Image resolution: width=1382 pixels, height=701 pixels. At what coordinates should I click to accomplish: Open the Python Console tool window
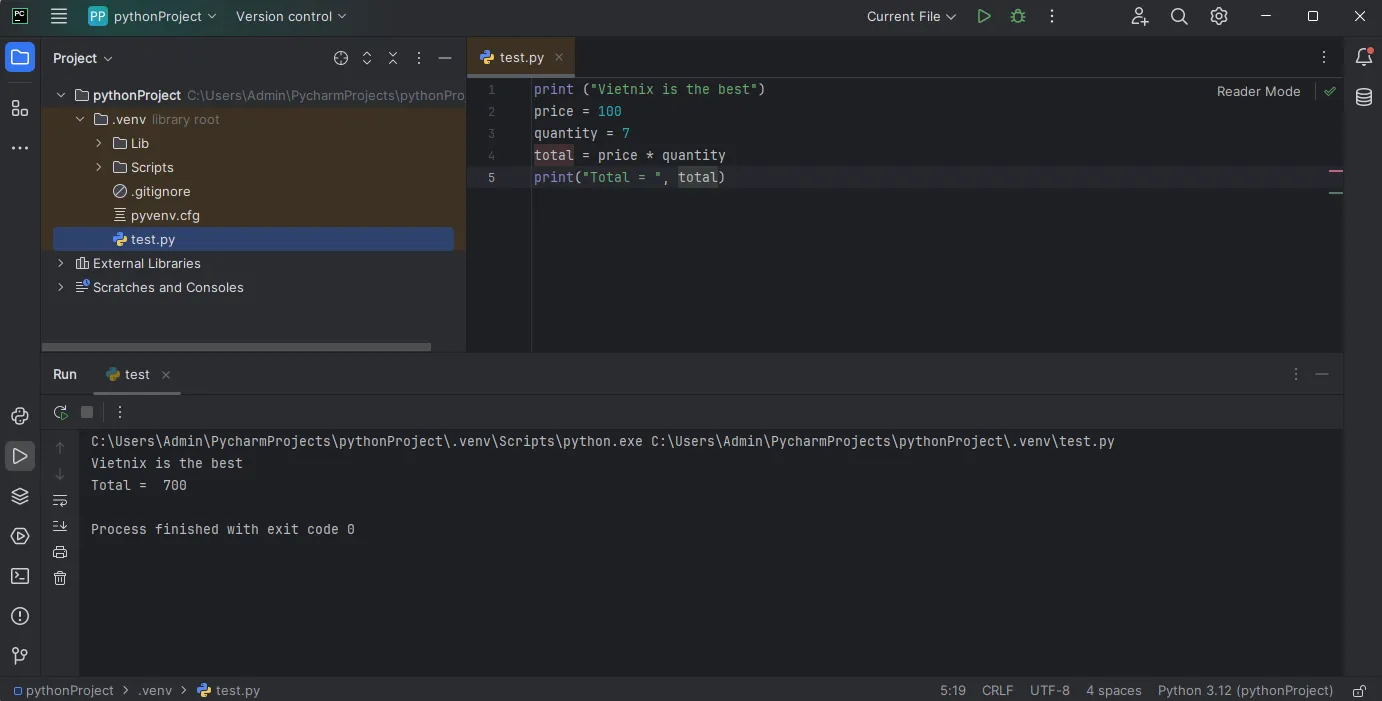click(x=20, y=414)
